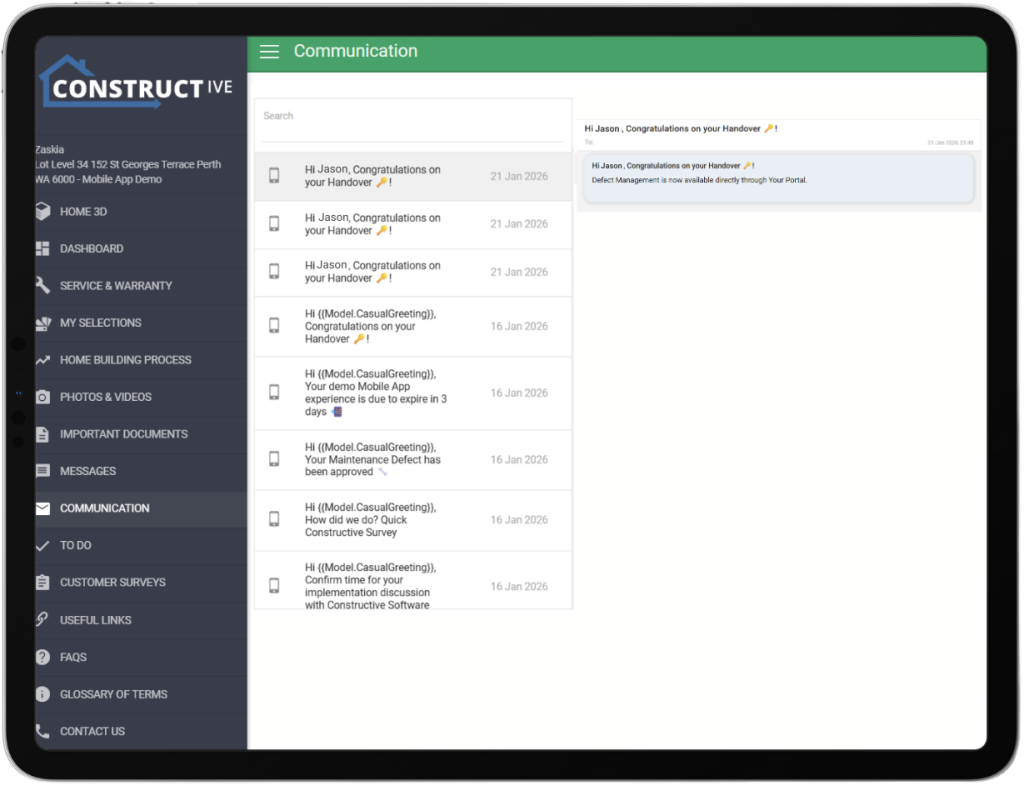Image resolution: width=1024 pixels, height=786 pixels.
Task: Click the Glossary of Terms info icon
Action: pyautogui.click(x=42, y=694)
